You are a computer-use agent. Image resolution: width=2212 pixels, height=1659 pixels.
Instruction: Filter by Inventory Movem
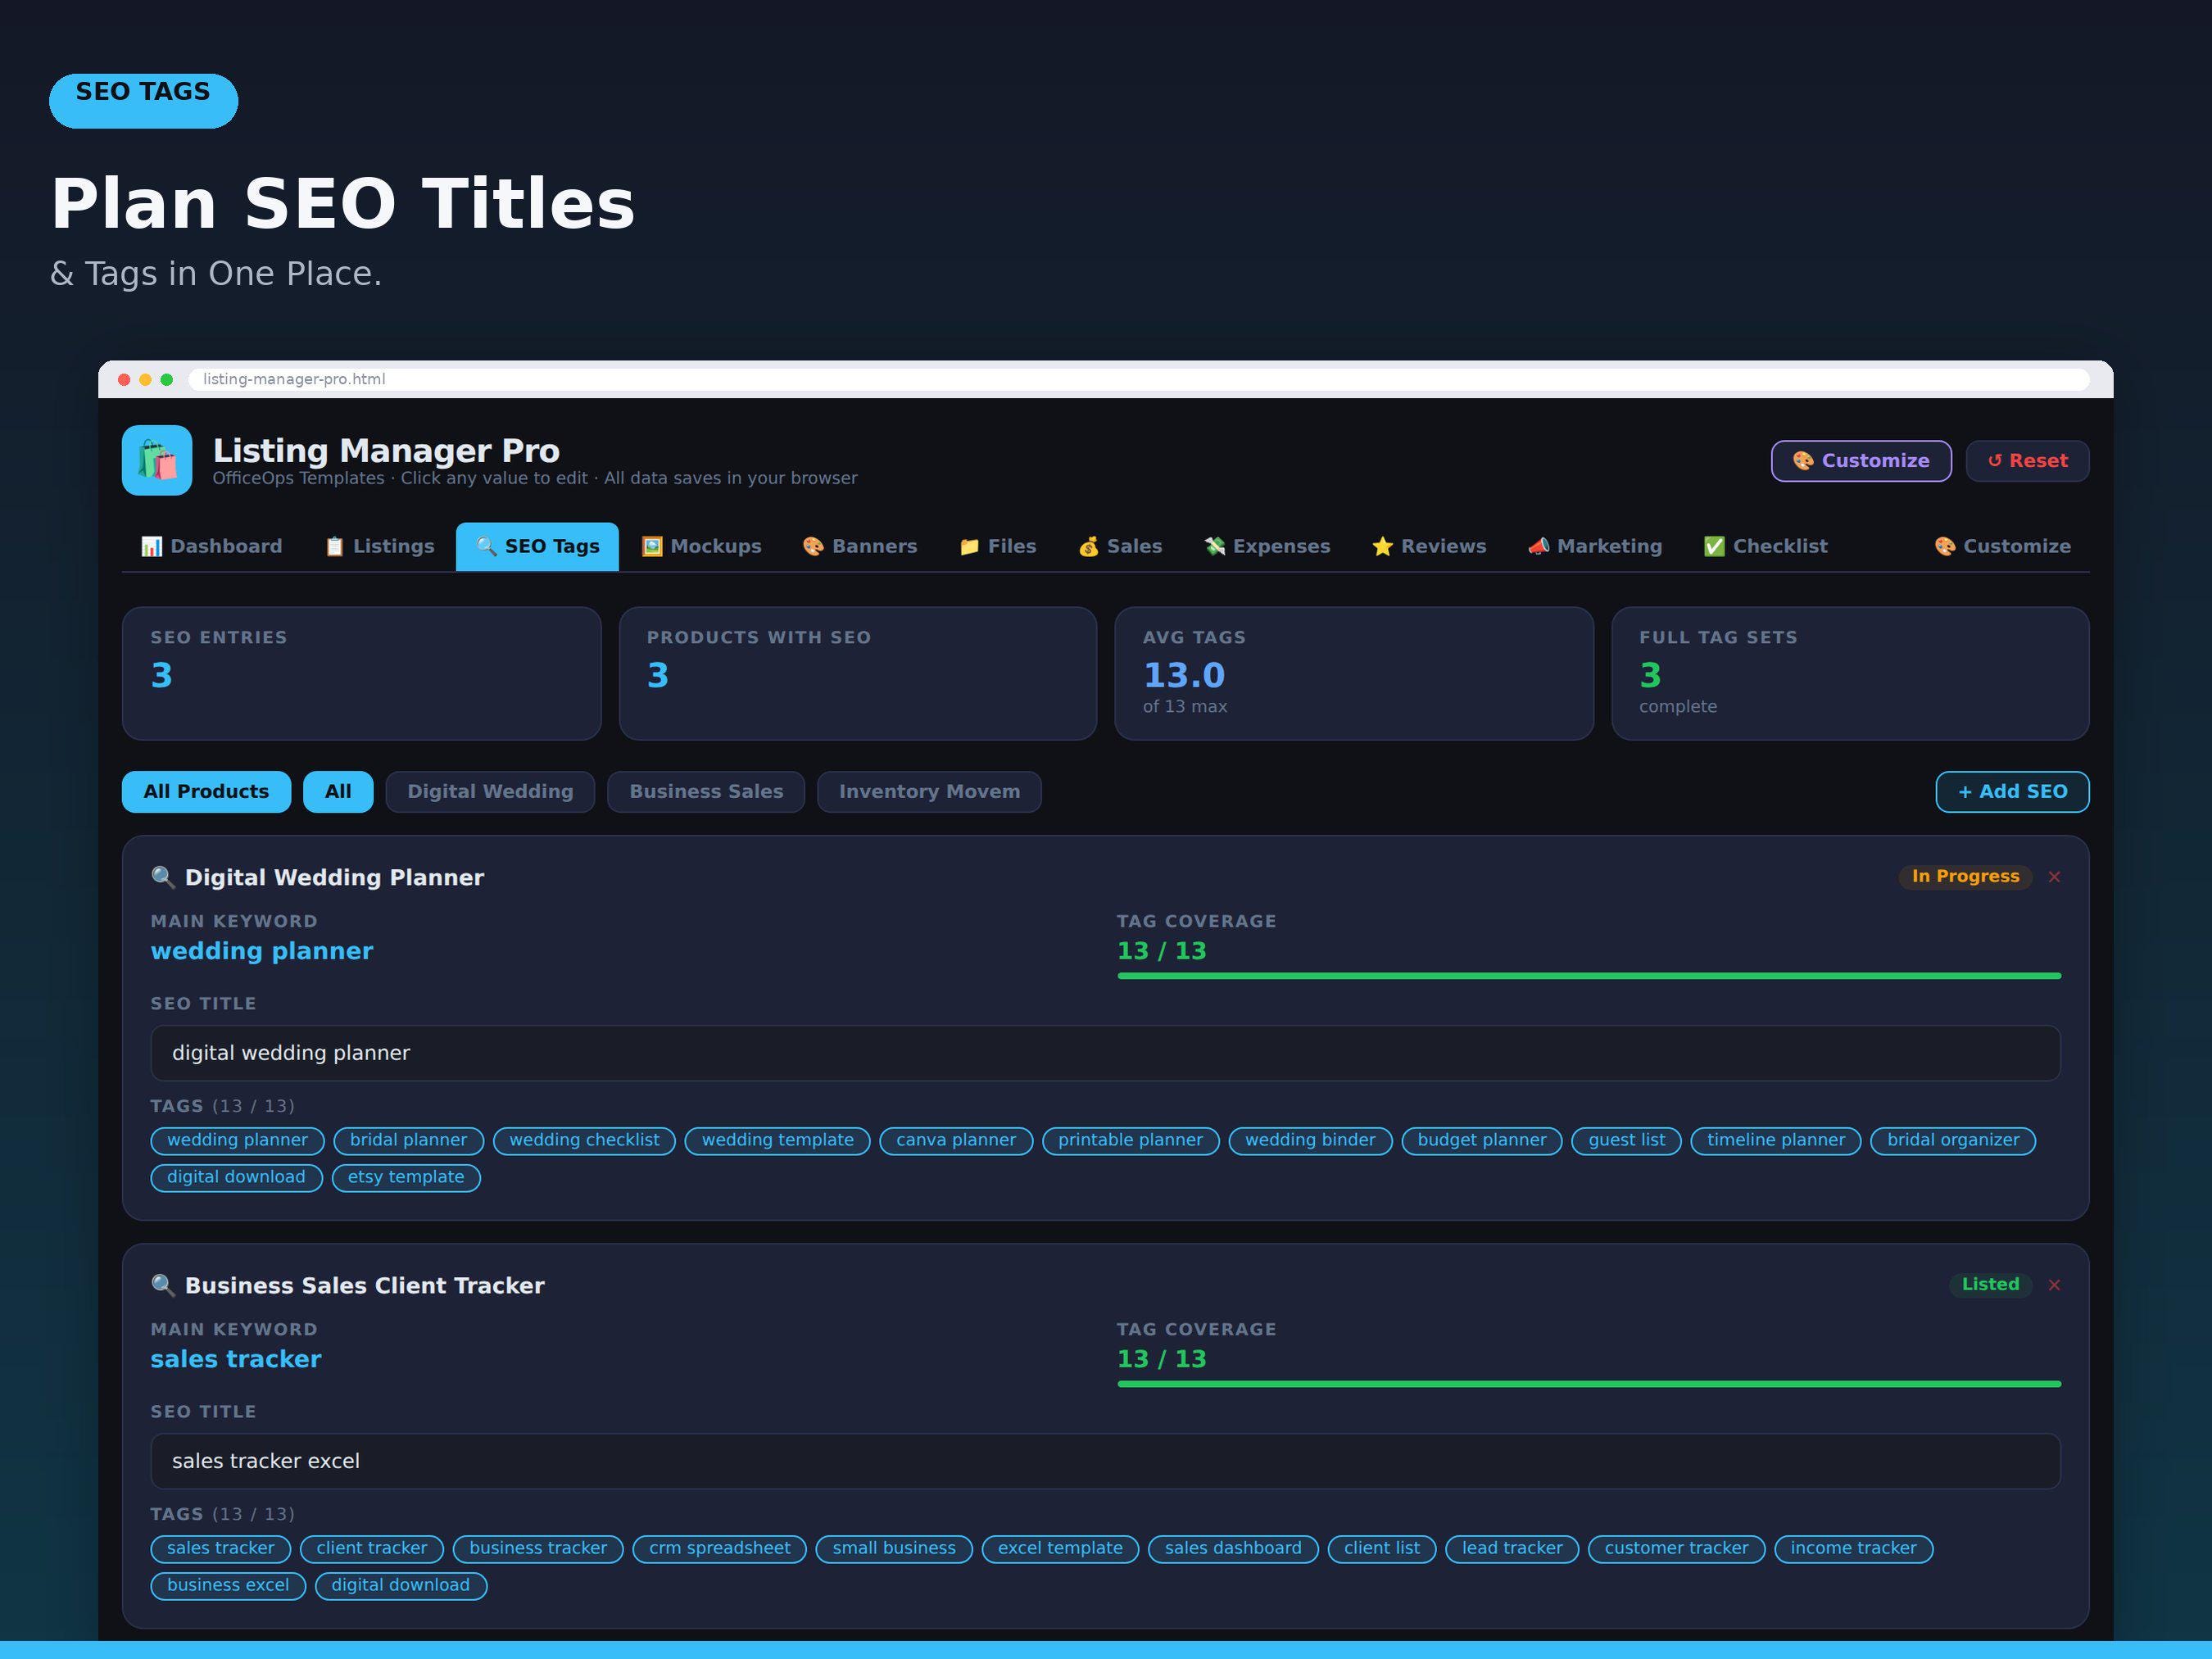pos(929,792)
